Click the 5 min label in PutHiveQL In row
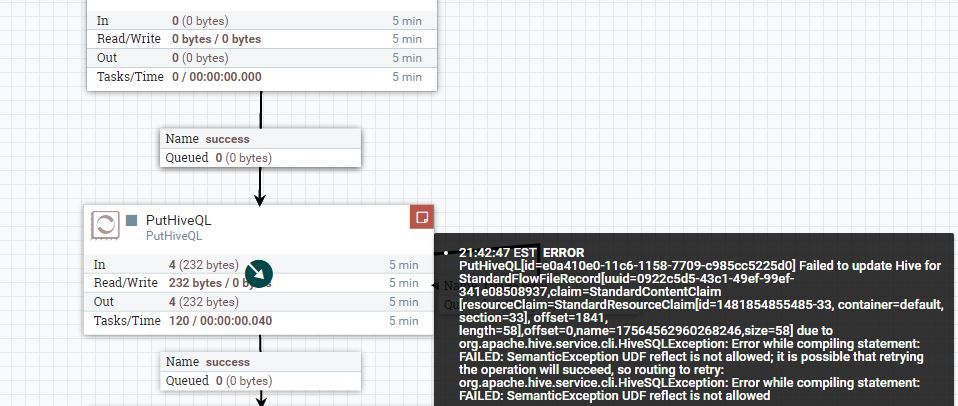958x406 pixels. point(404,265)
